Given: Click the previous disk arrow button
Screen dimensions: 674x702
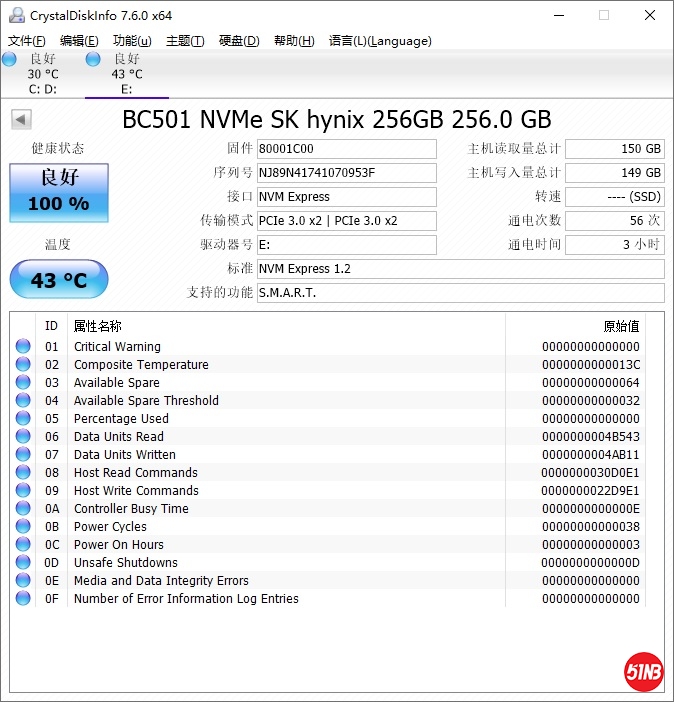Looking at the screenshot, I should [x=20, y=120].
